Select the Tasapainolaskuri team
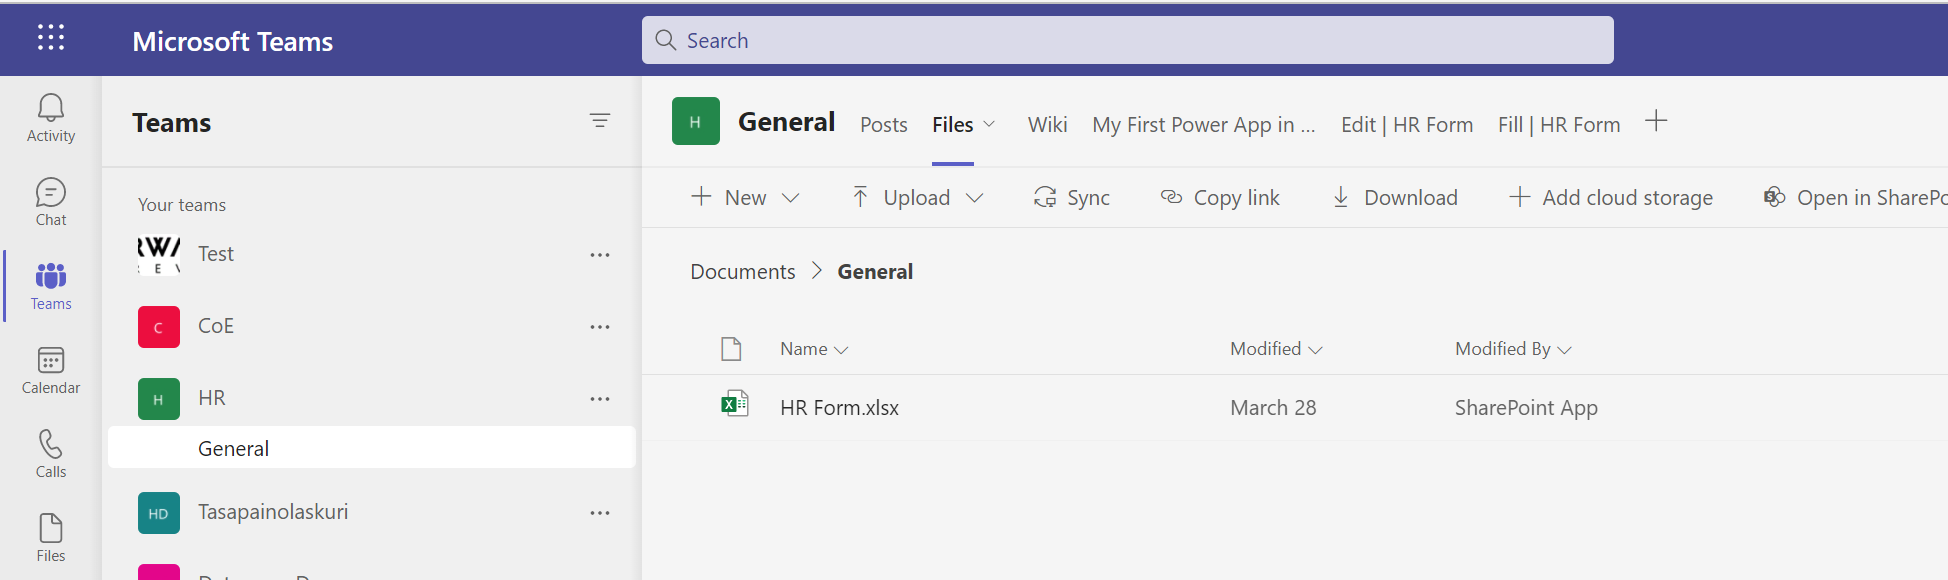1948x580 pixels. coord(273,512)
